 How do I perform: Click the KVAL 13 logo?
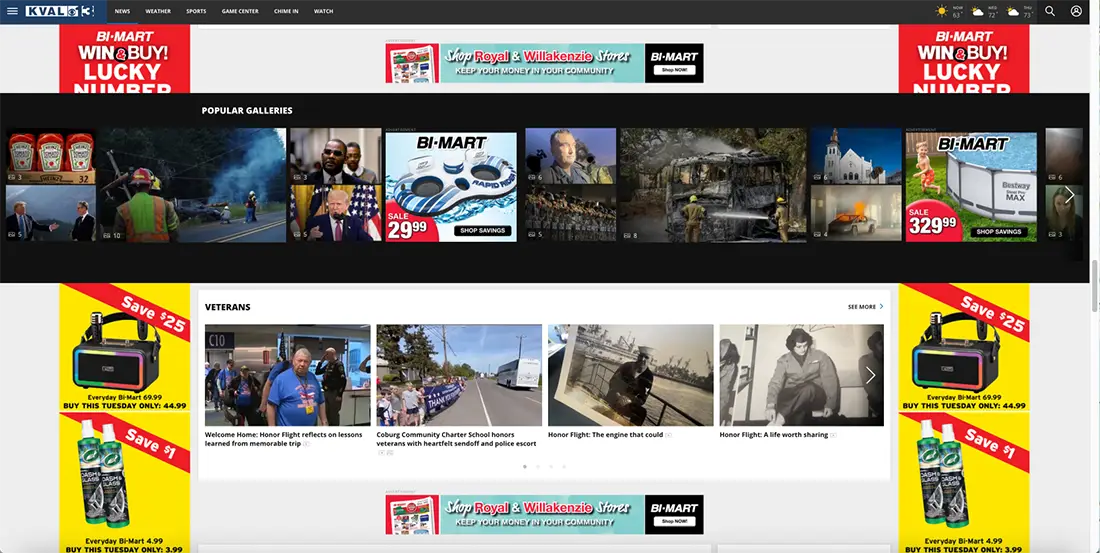pos(60,11)
